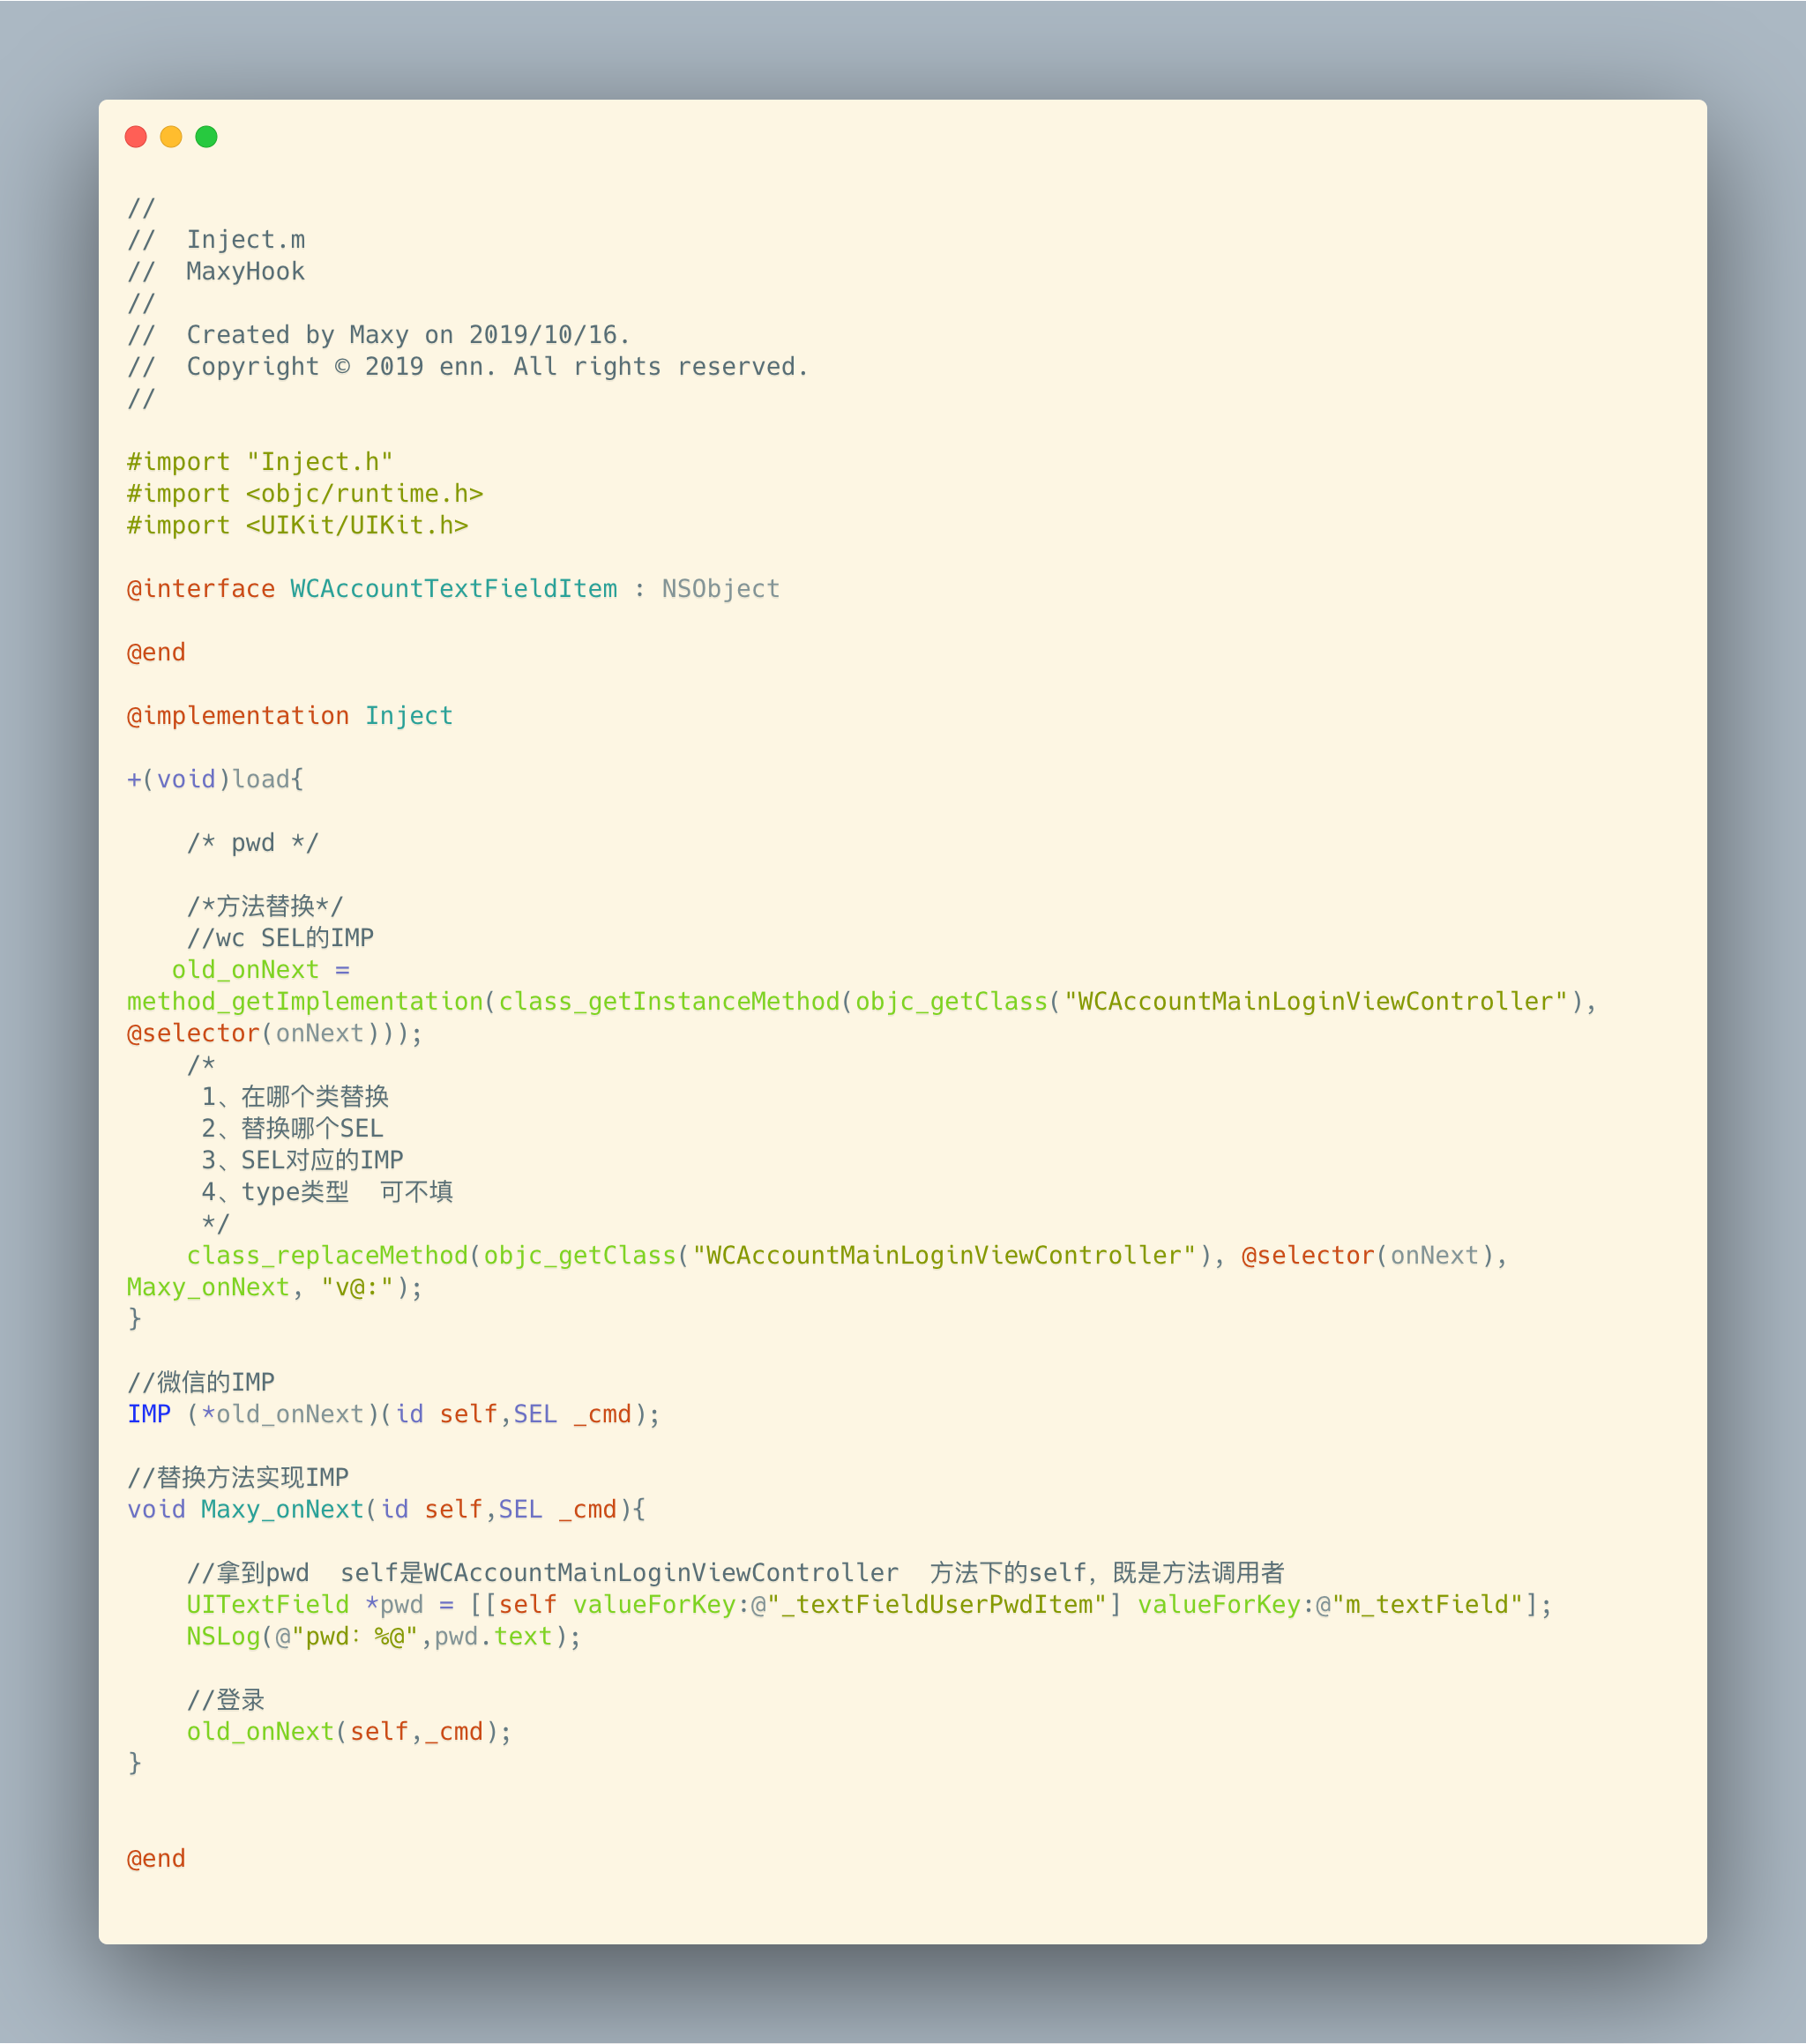
Task: Click the MaxyHook comment line
Action: (245, 272)
